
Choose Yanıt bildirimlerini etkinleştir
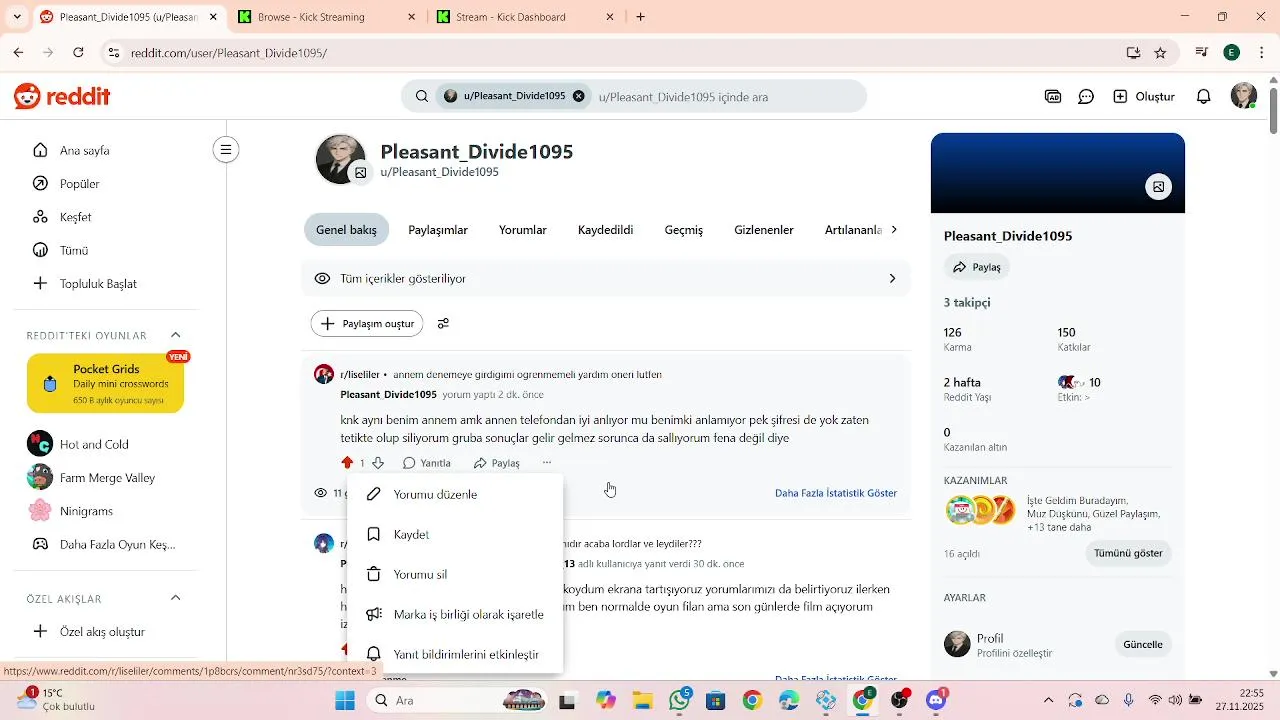(455, 654)
